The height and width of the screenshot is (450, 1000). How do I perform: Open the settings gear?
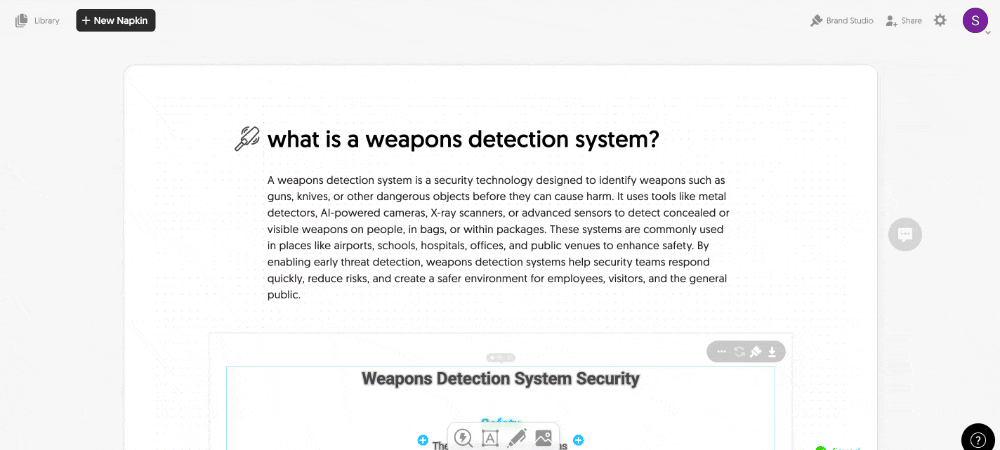point(940,20)
